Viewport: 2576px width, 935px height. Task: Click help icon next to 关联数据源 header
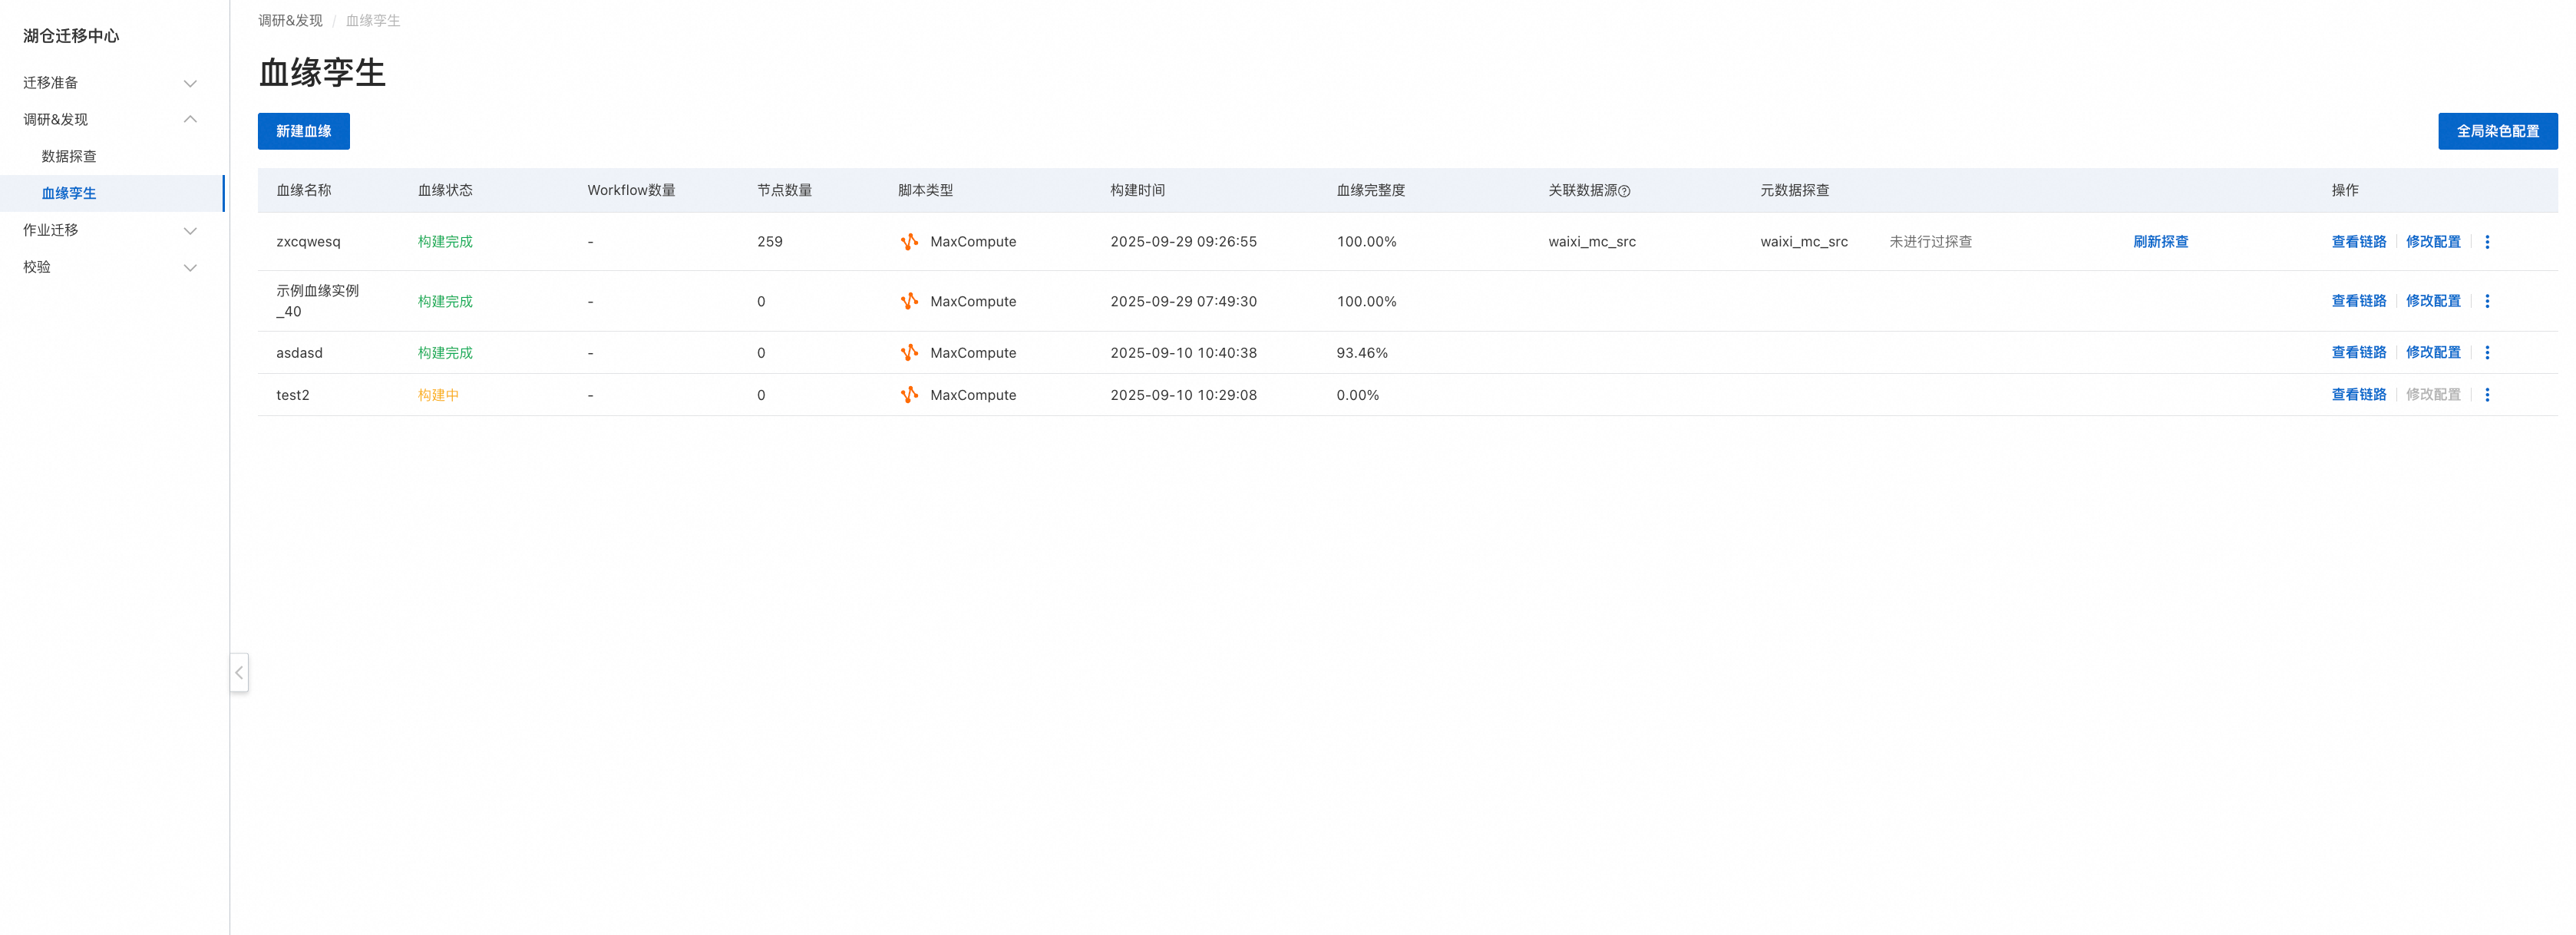point(1624,191)
